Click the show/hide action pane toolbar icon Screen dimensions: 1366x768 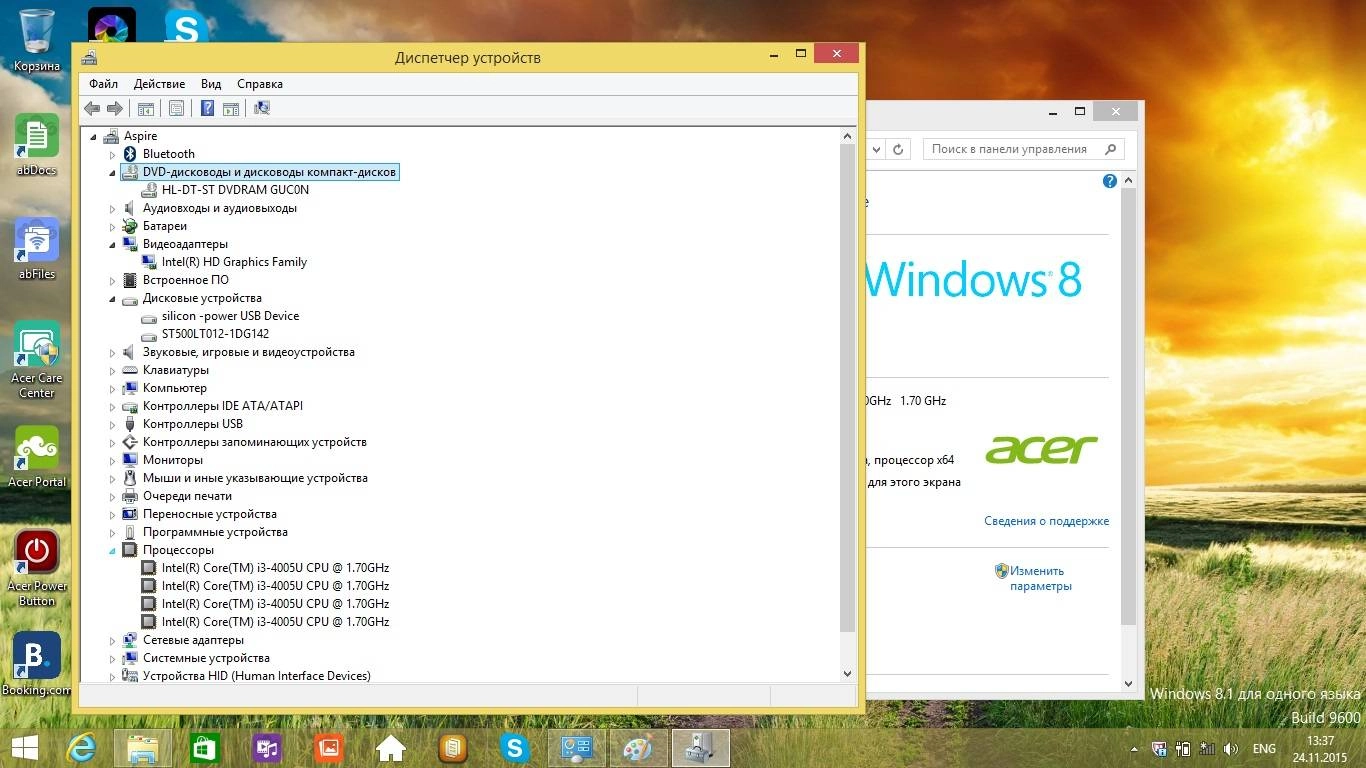(x=230, y=108)
